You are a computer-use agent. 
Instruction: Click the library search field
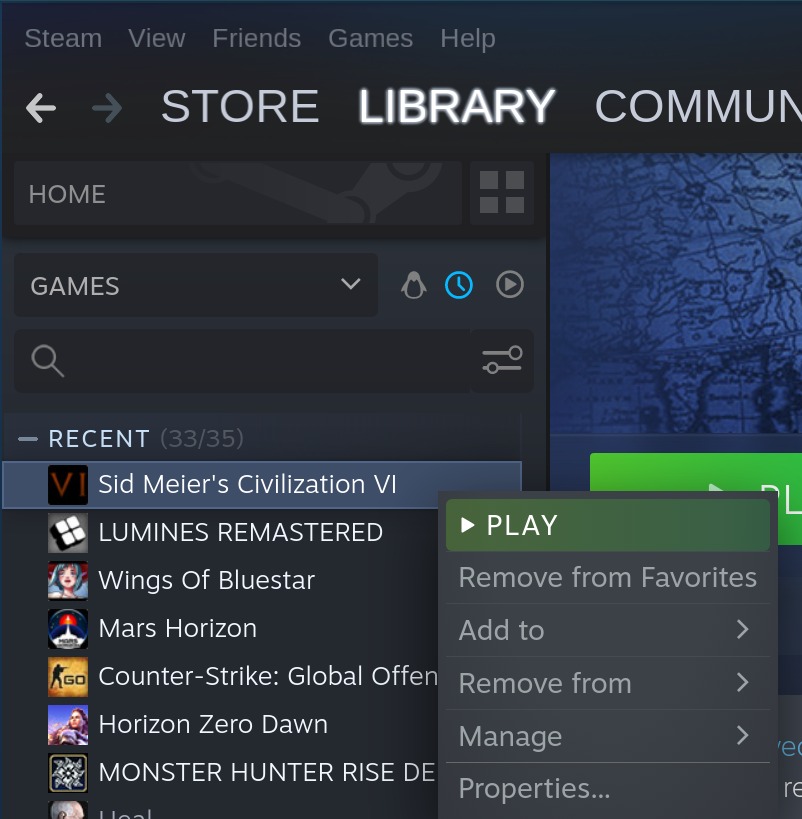pyautogui.click(x=242, y=360)
